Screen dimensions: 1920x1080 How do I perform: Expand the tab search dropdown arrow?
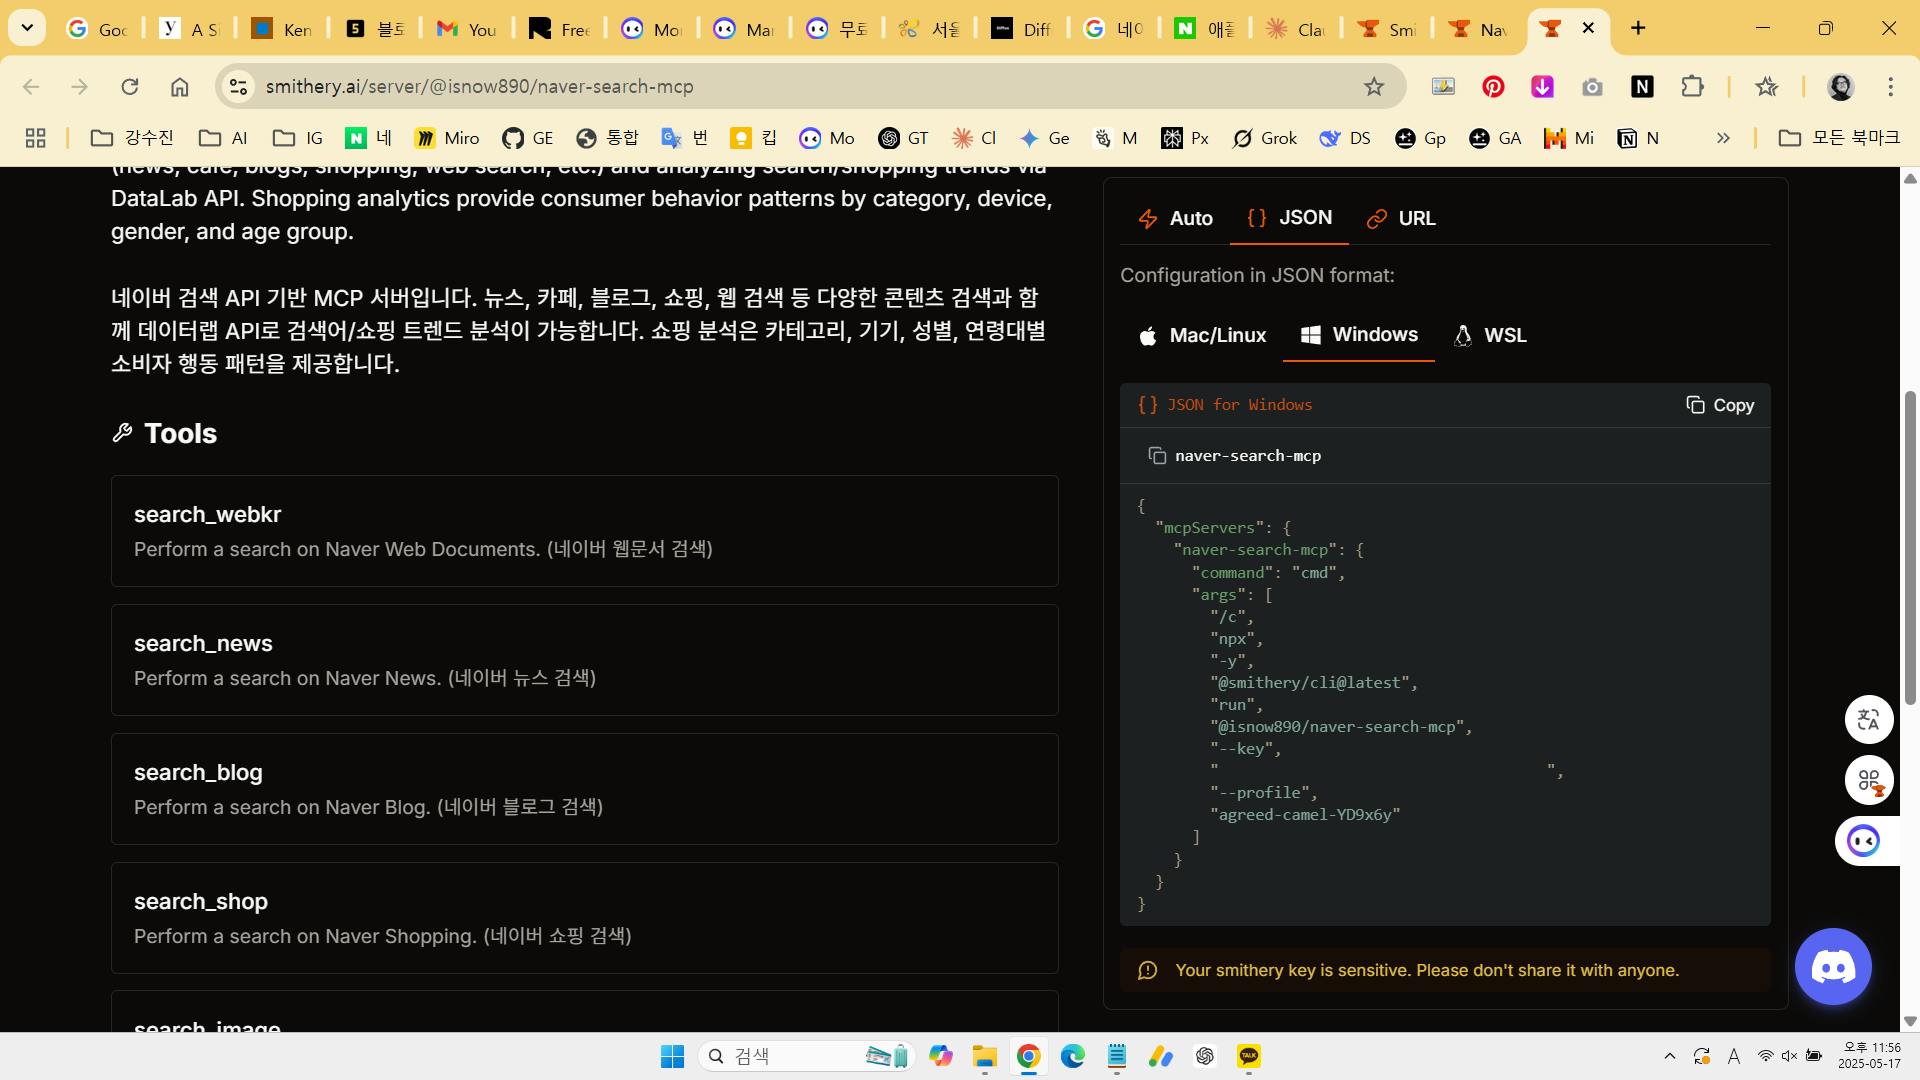pyautogui.click(x=27, y=28)
